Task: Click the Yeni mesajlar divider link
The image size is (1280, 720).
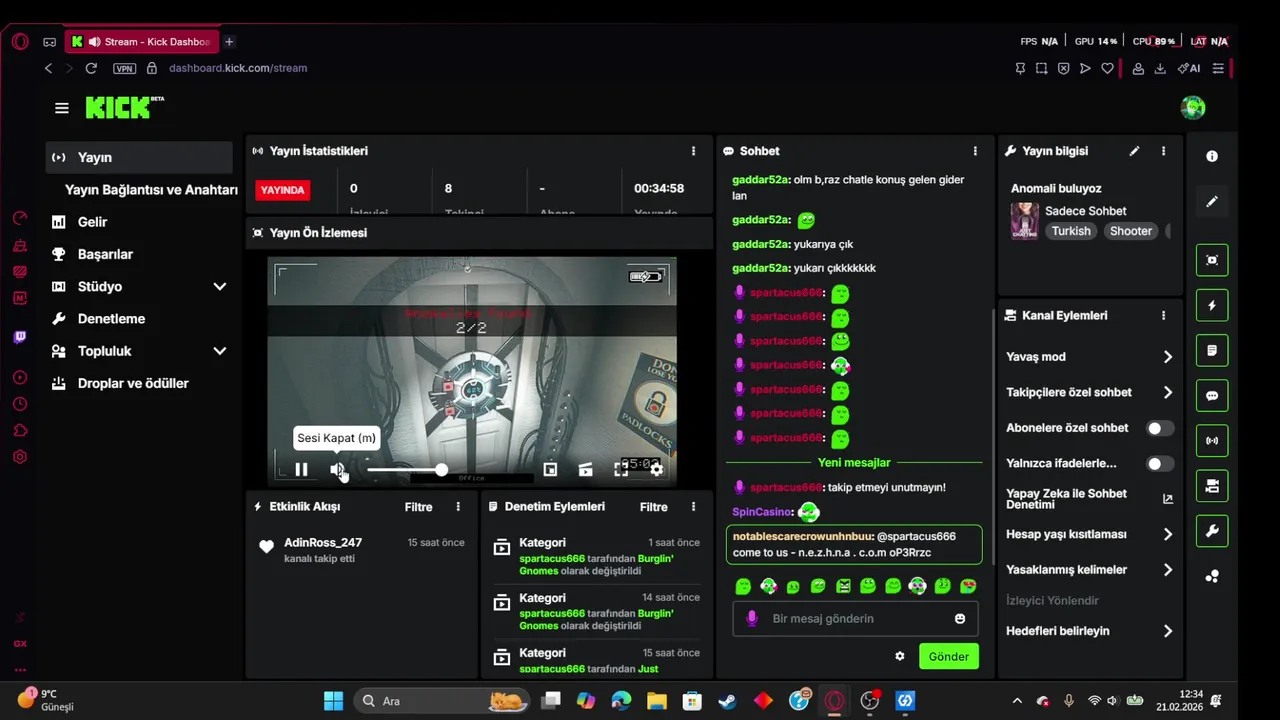Action: [x=854, y=463]
